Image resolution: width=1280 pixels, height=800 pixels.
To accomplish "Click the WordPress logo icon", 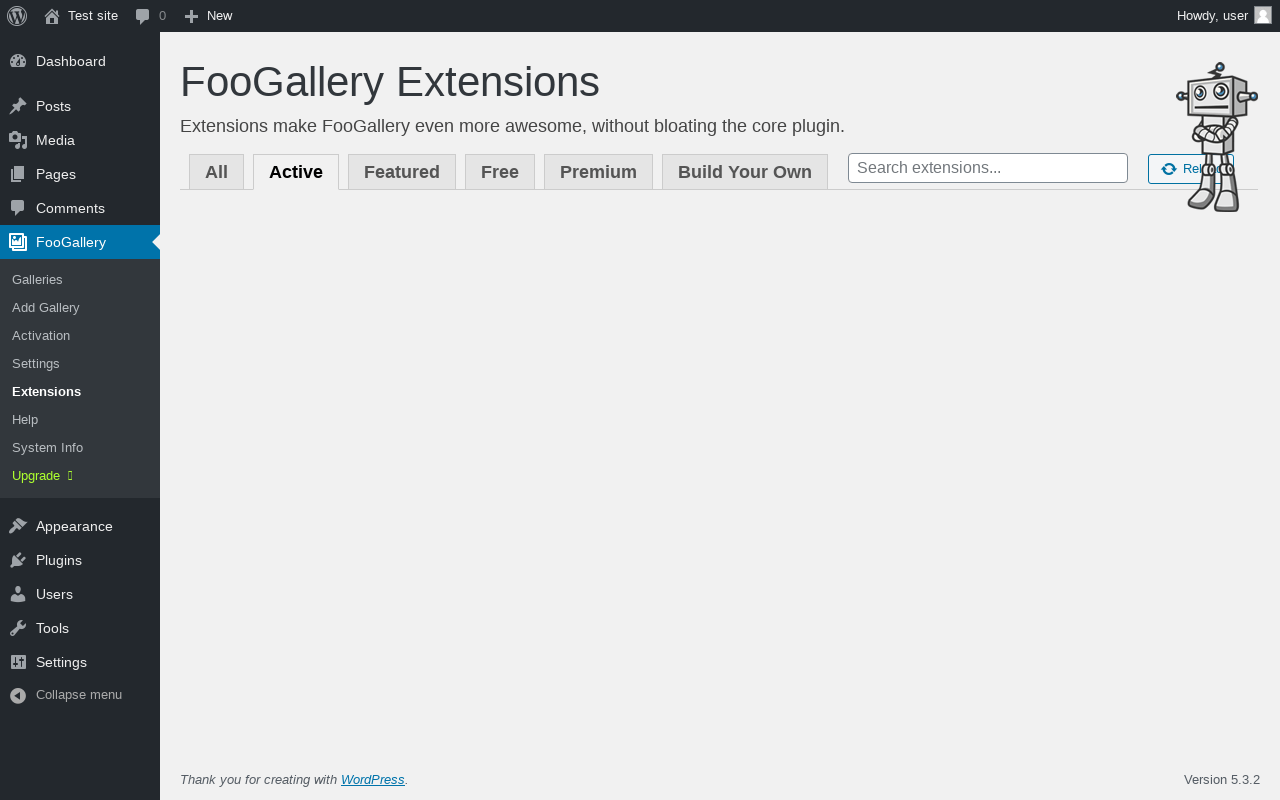I will [17, 16].
